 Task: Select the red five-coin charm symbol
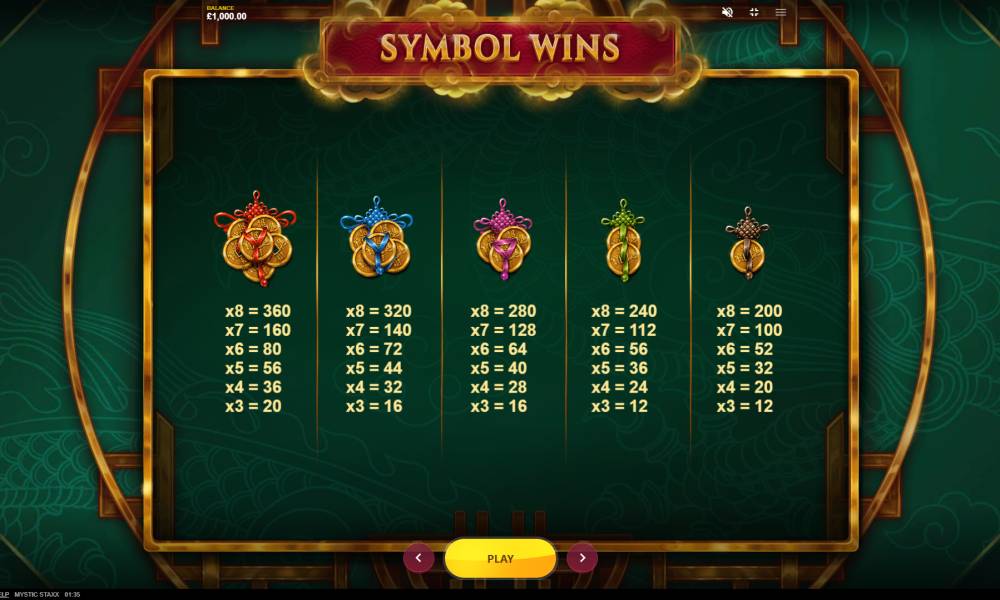(x=256, y=237)
